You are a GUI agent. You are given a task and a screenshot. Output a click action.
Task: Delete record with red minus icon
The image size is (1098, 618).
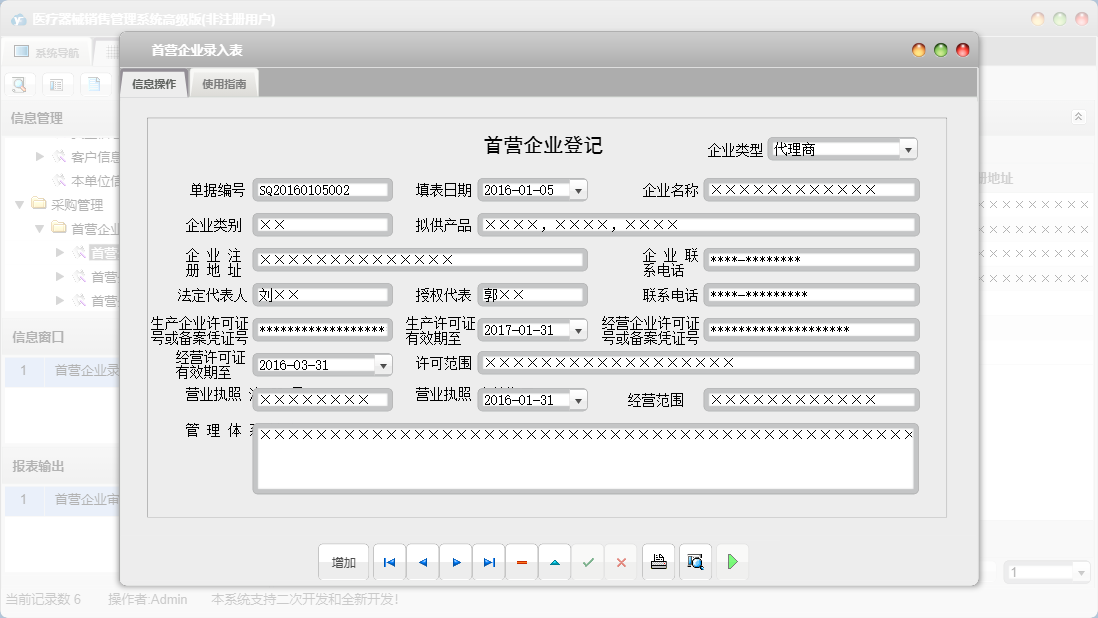522,562
